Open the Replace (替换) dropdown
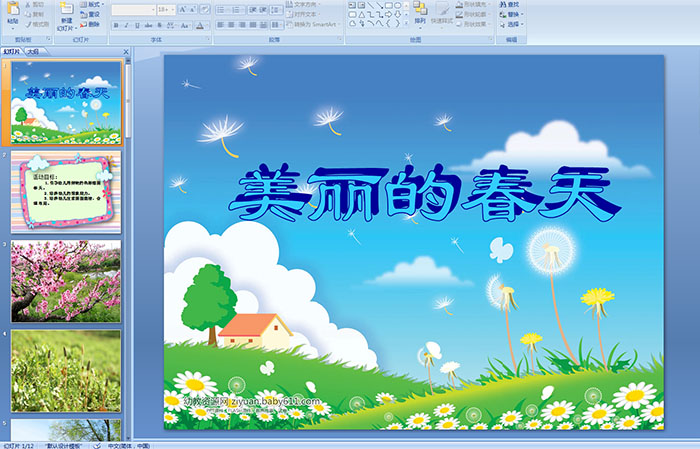Image resolution: width=700 pixels, height=449 pixels. [x=511, y=14]
